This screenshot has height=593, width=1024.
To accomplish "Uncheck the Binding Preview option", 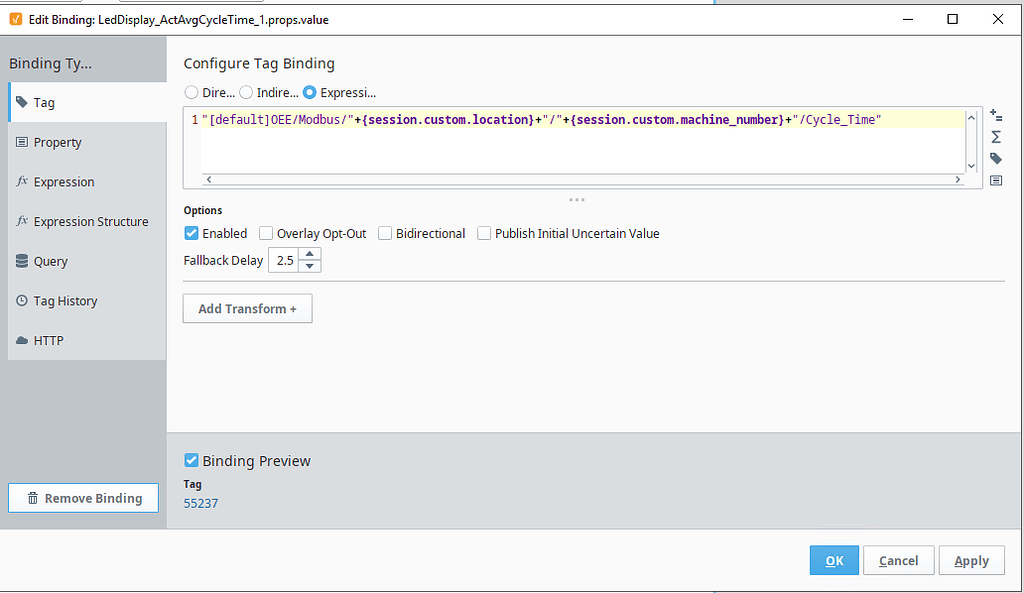I will 190,461.
